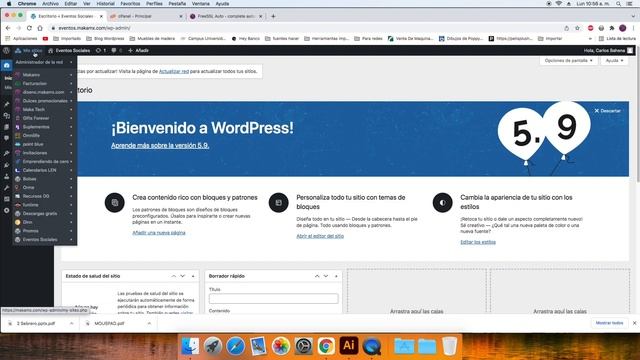The width and height of the screenshot is (640, 360).
Task: Open the Chrome extensions puzzle icon
Action: coord(611,28)
